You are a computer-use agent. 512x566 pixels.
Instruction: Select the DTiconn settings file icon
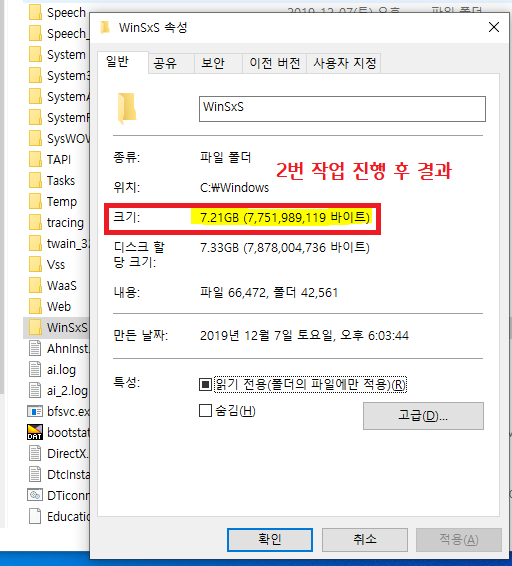click(x=35, y=495)
